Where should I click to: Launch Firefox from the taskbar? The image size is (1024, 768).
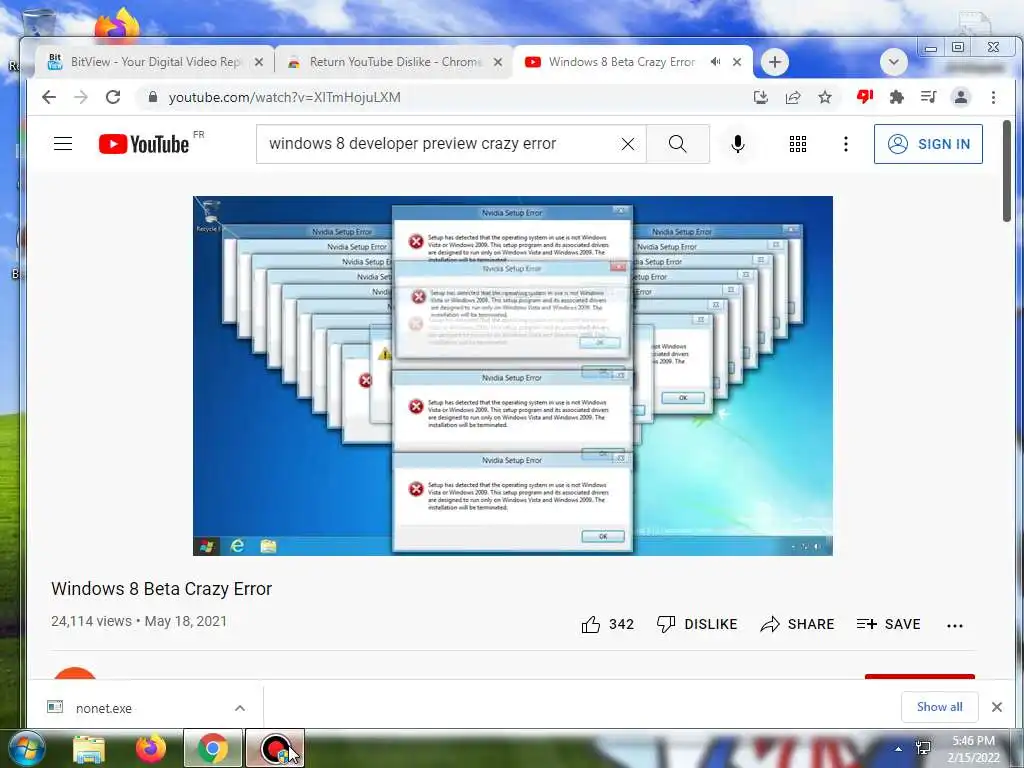point(151,749)
